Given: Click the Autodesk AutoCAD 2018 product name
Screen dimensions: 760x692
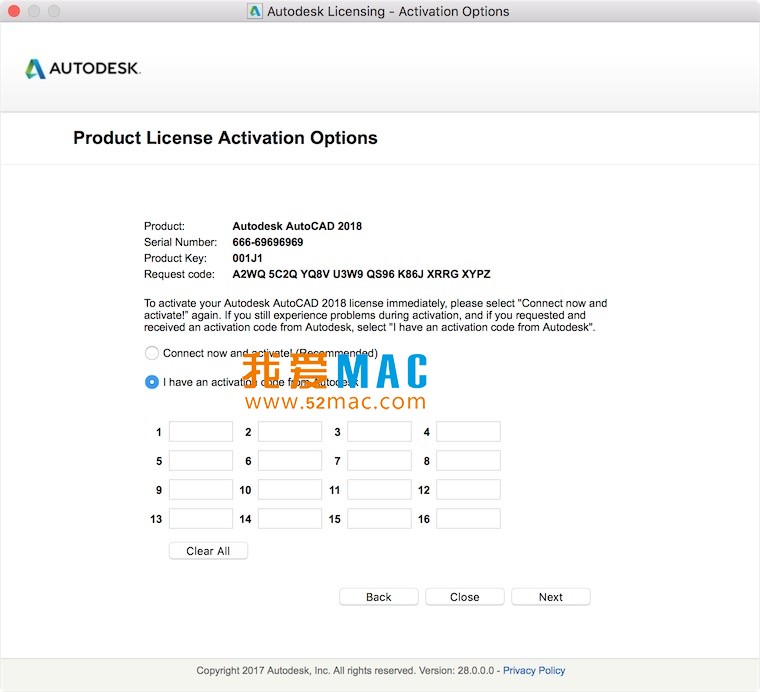Looking at the screenshot, I should (297, 226).
